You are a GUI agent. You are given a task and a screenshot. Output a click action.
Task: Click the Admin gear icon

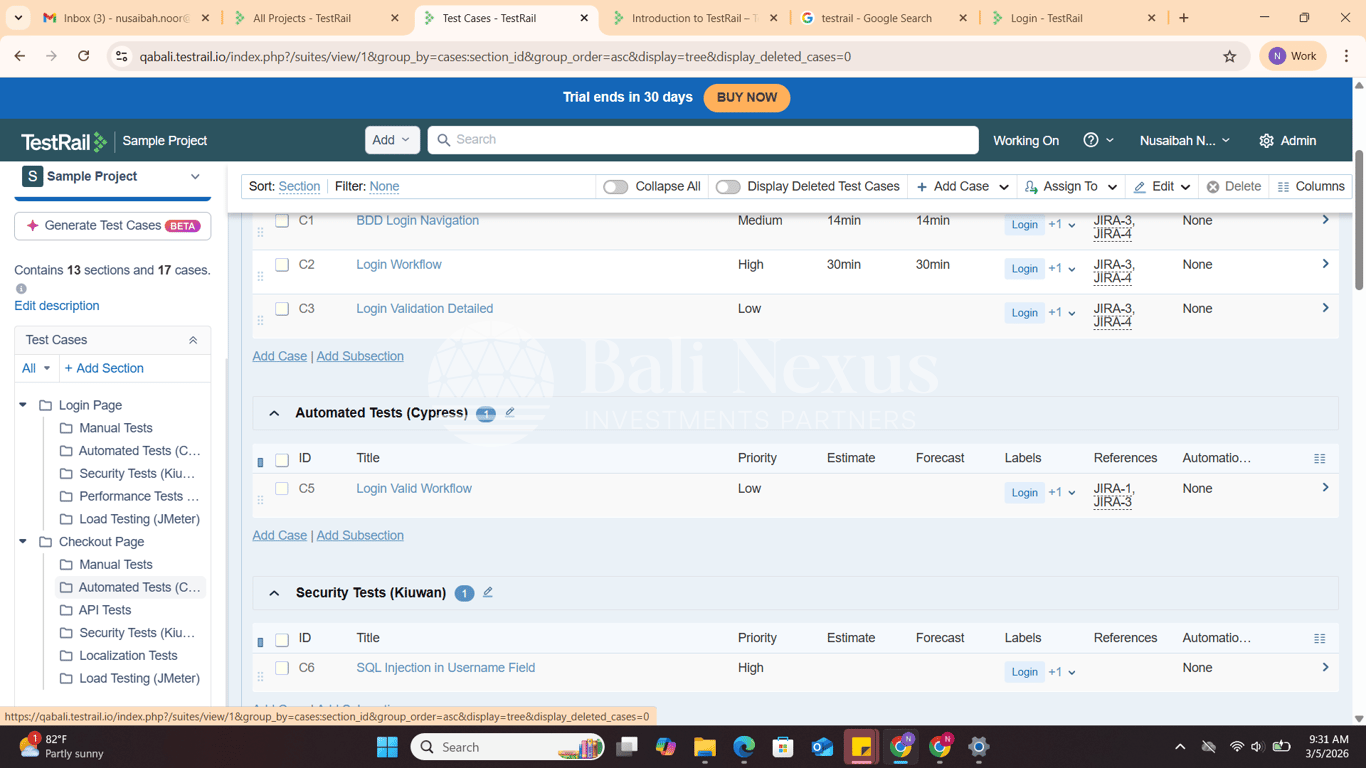pos(1266,141)
